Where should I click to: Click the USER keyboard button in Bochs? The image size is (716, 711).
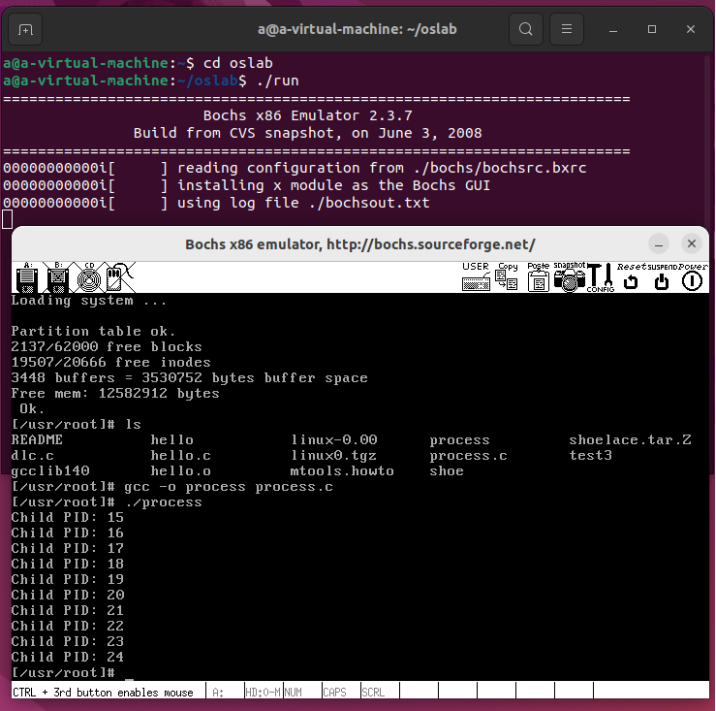point(476,277)
